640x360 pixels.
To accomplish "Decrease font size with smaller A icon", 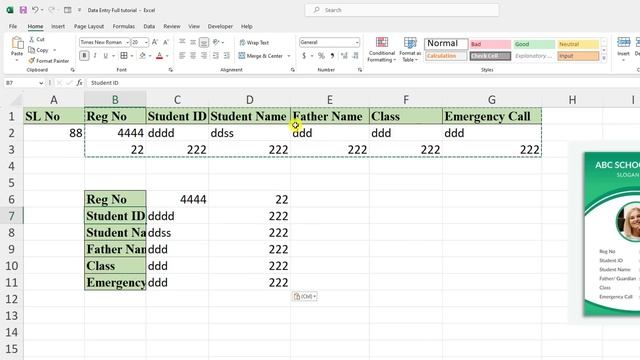I will point(166,42).
